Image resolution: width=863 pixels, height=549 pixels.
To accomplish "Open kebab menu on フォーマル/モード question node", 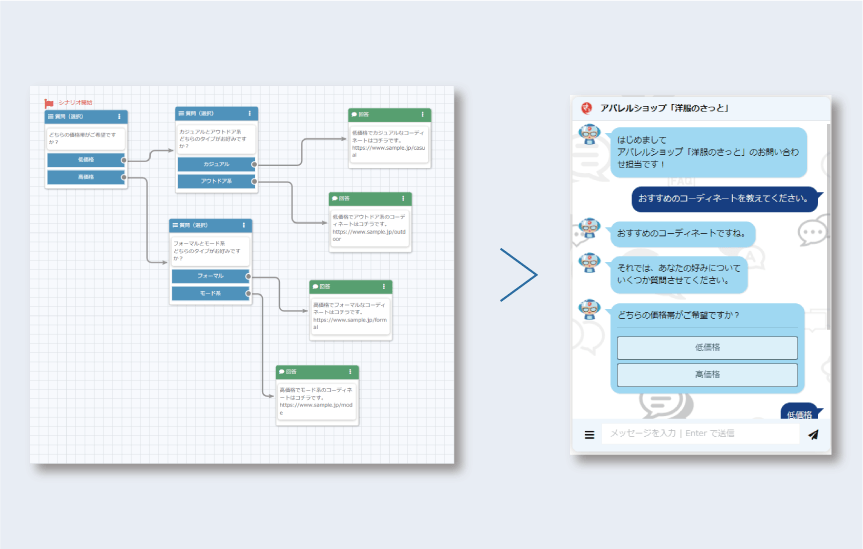I will [244, 225].
